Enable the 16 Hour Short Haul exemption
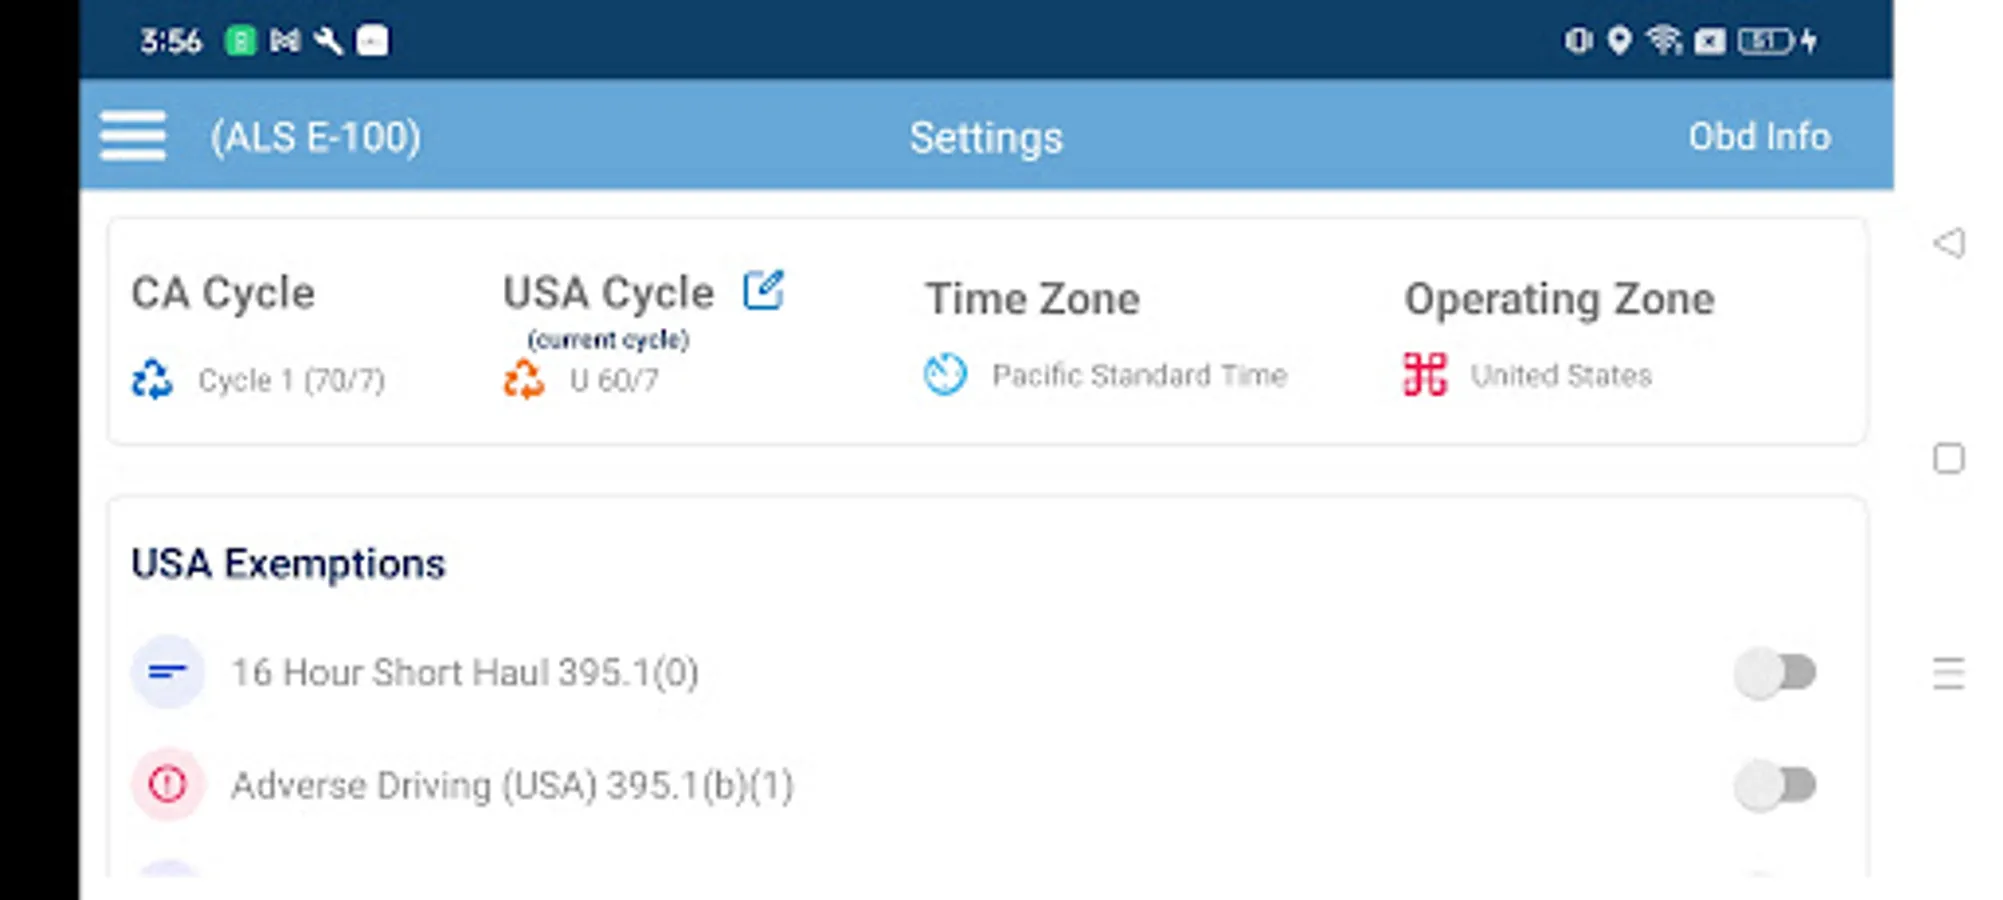The height and width of the screenshot is (900, 2003). click(1775, 673)
